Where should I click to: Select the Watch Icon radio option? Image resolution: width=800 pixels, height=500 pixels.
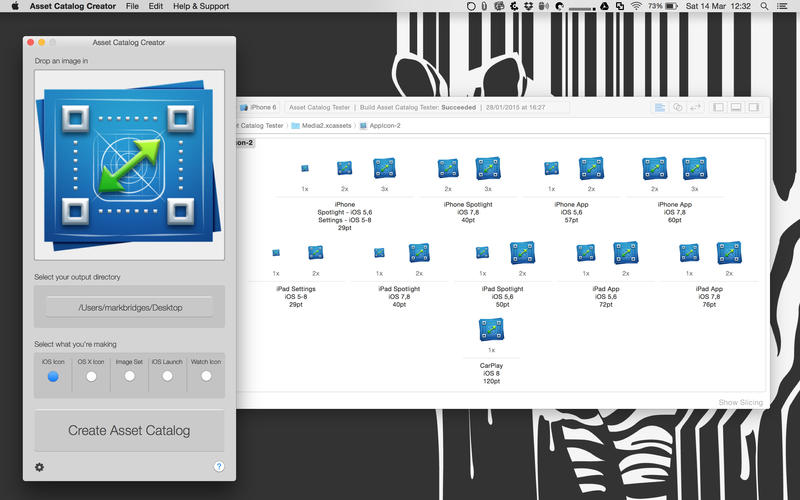(206, 376)
